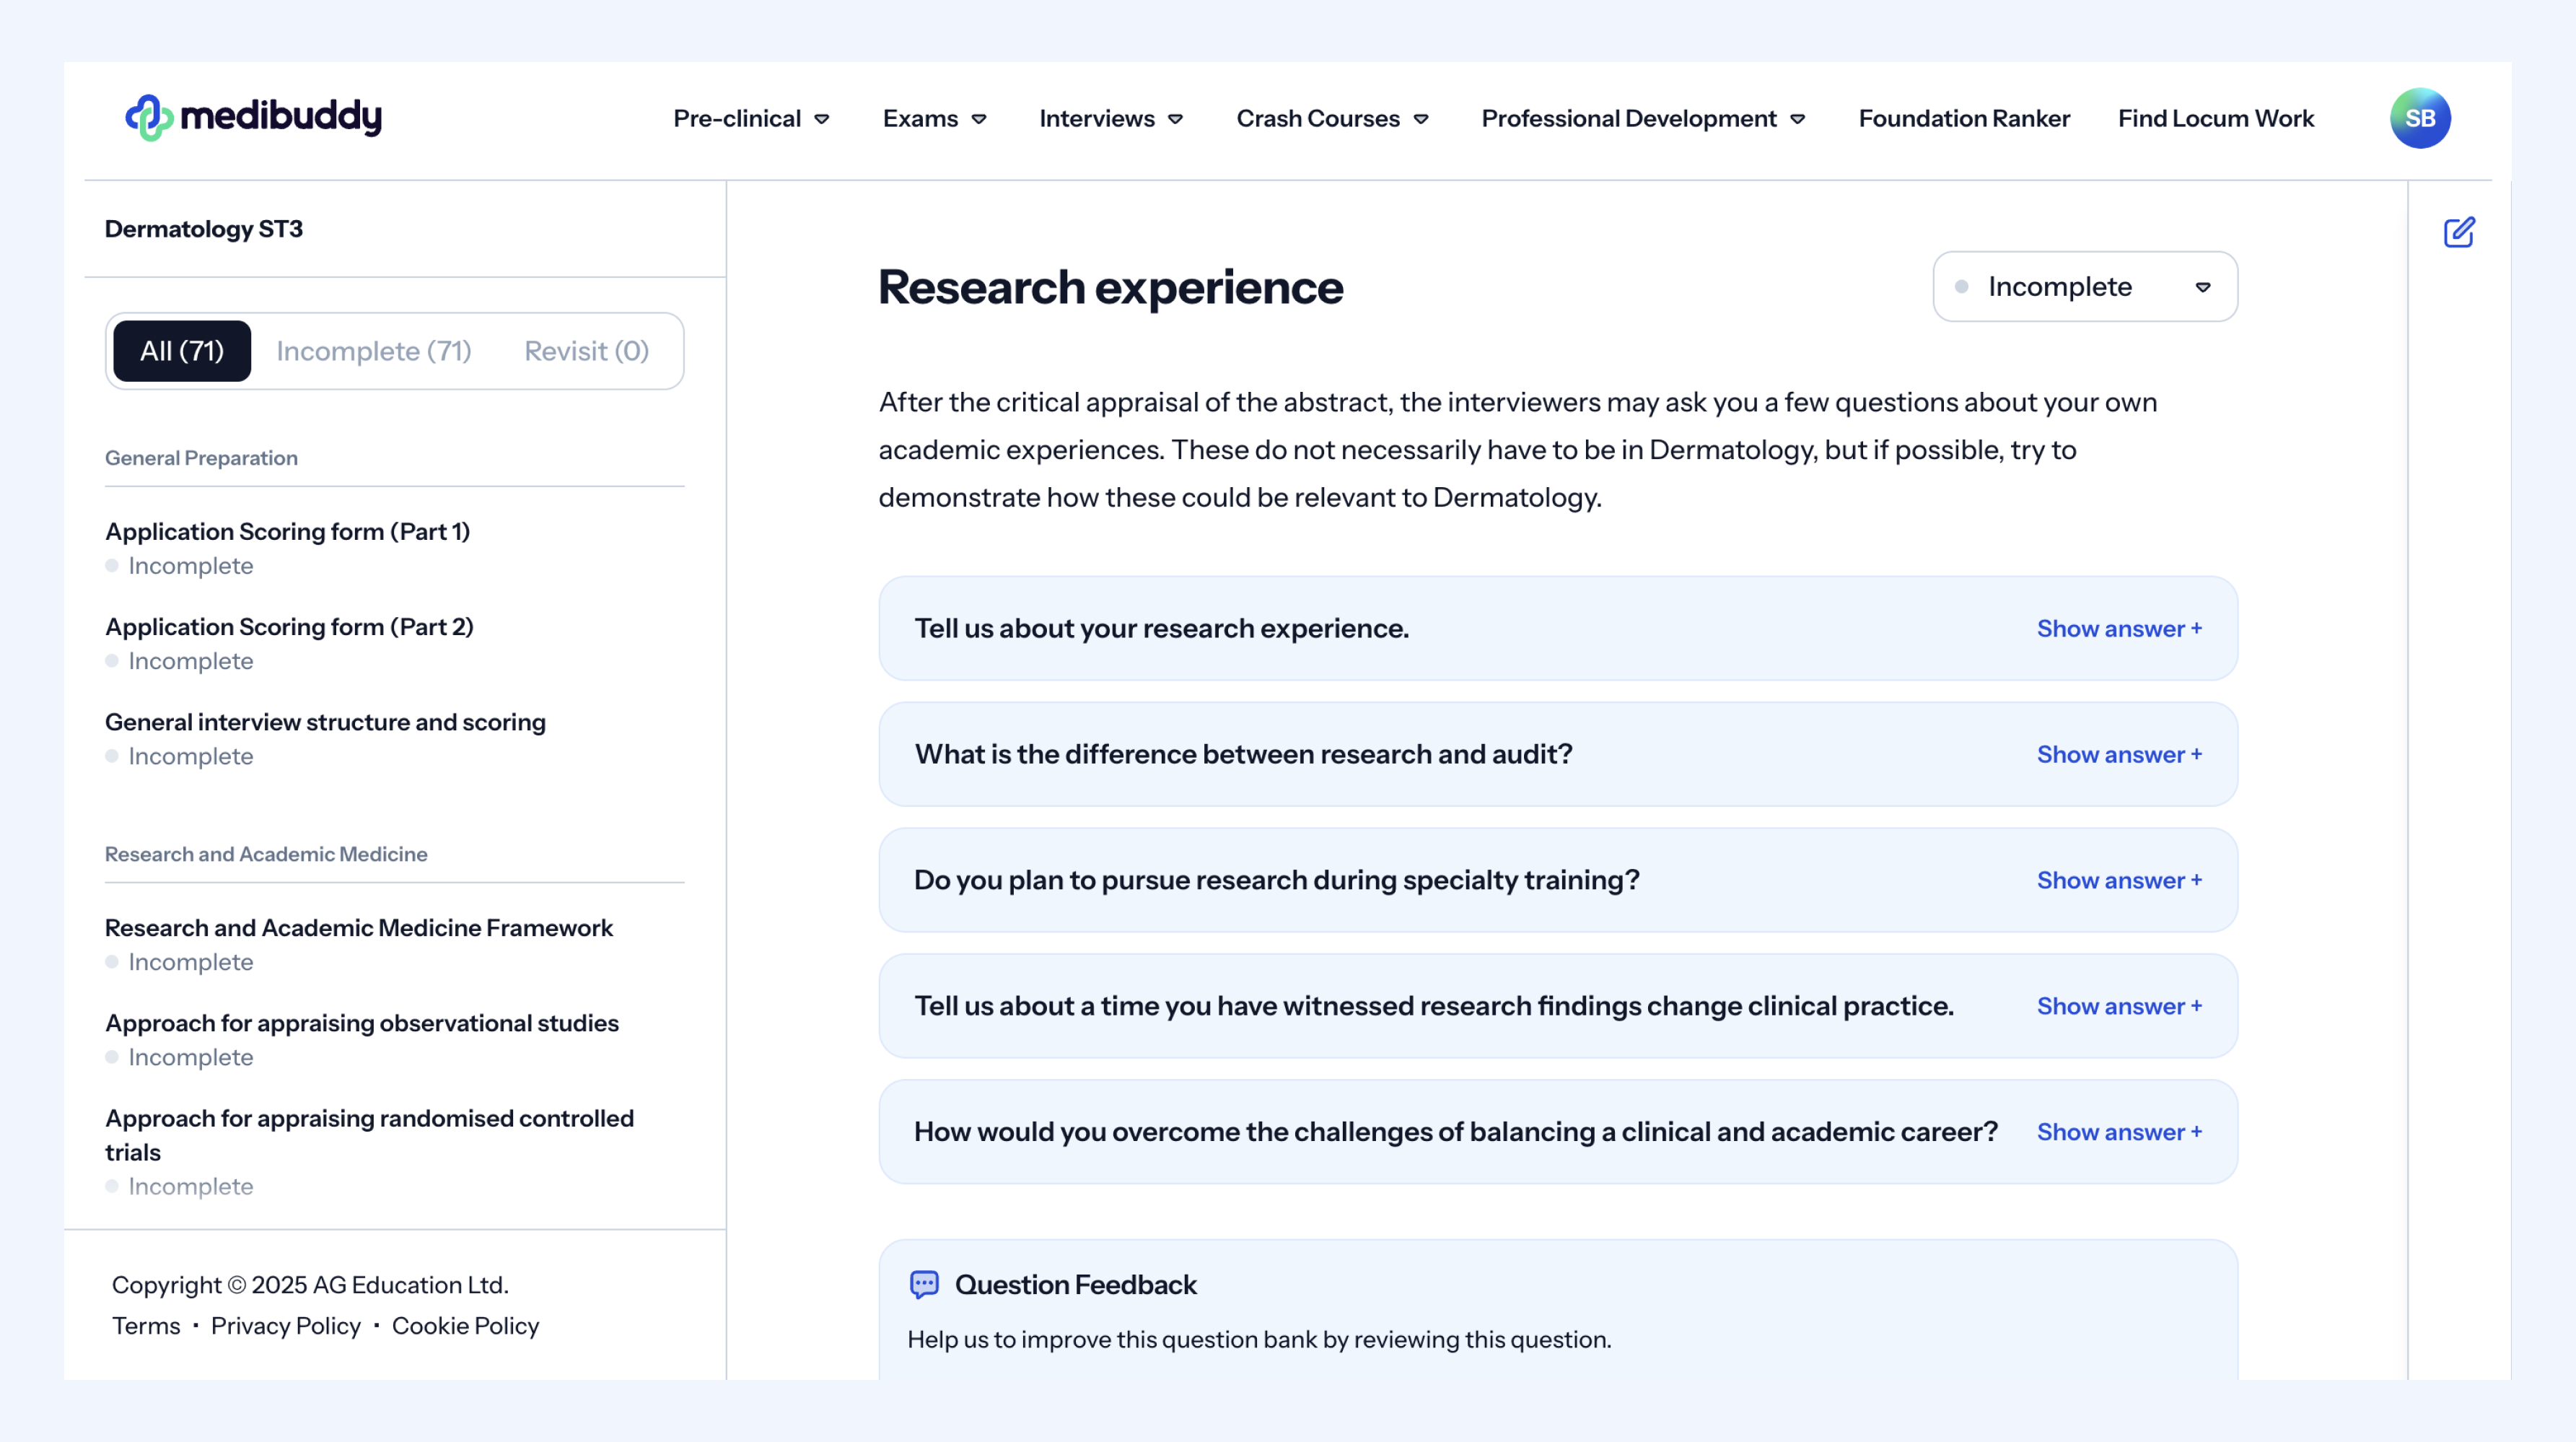The width and height of the screenshot is (2576, 1442).
Task: Open Approach for appraising observational studies
Action: 361,1023
